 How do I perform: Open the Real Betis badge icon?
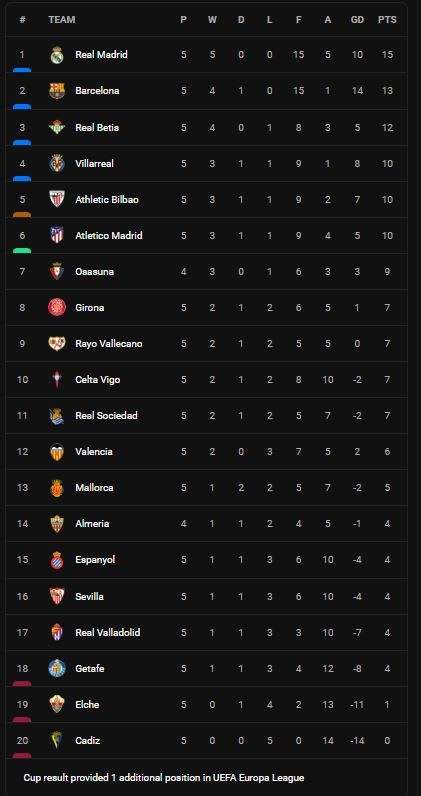click(57, 127)
